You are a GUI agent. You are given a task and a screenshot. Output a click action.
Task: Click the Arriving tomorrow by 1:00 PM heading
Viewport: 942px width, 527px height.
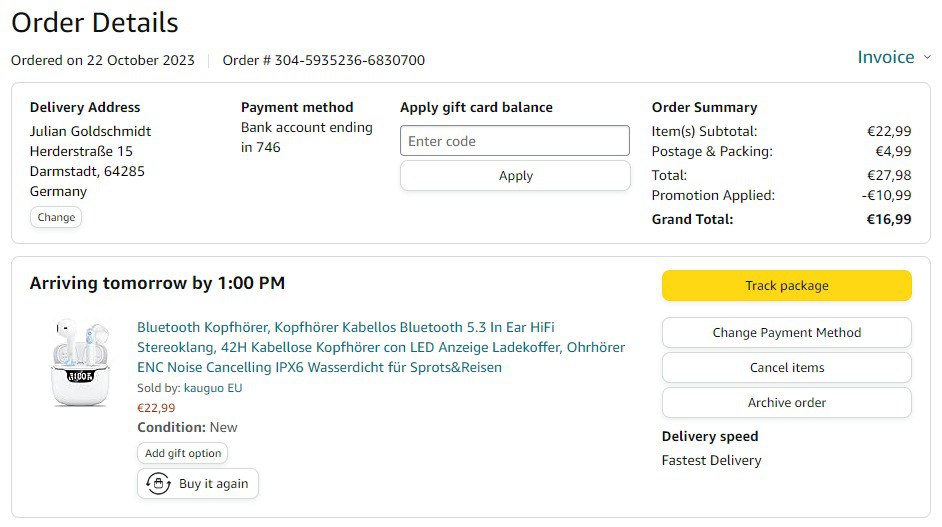pyautogui.click(x=157, y=283)
